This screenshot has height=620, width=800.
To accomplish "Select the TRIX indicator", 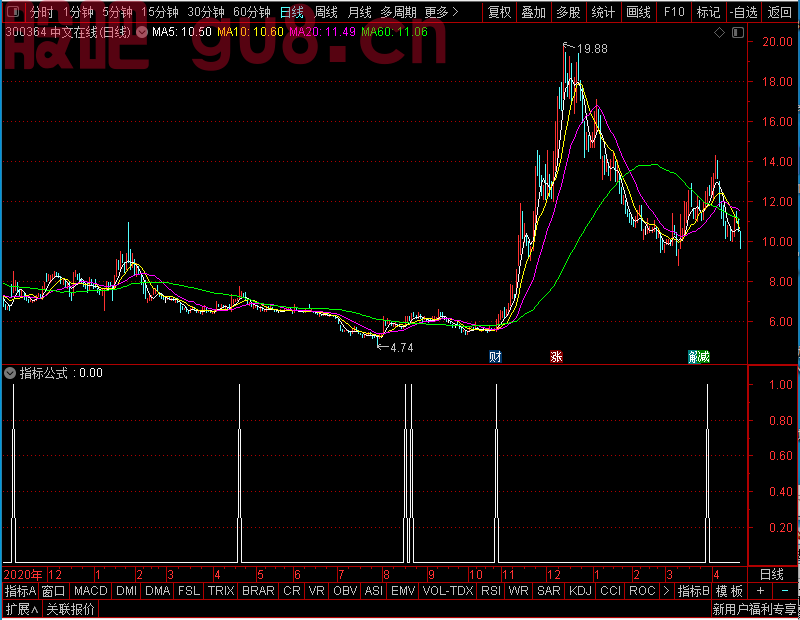I will pos(221,591).
